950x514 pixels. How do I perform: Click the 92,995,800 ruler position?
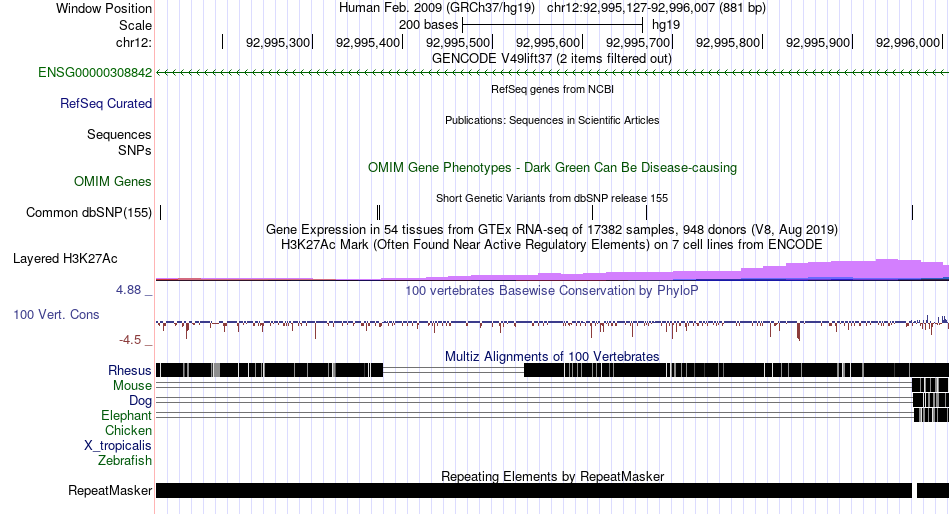pos(728,42)
